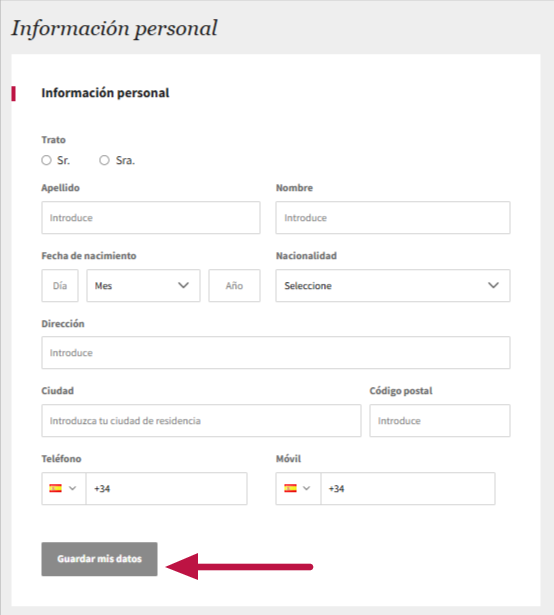Click the Guardar mis datos button

tap(99, 559)
